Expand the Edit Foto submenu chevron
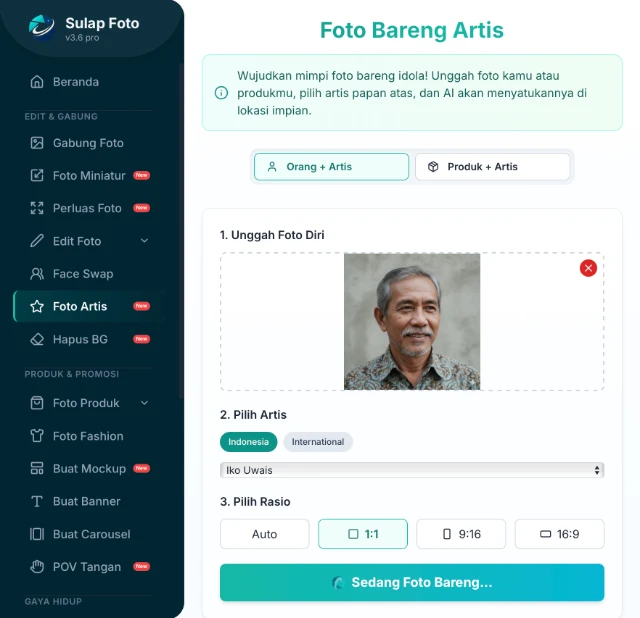640x618 pixels. [144, 241]
